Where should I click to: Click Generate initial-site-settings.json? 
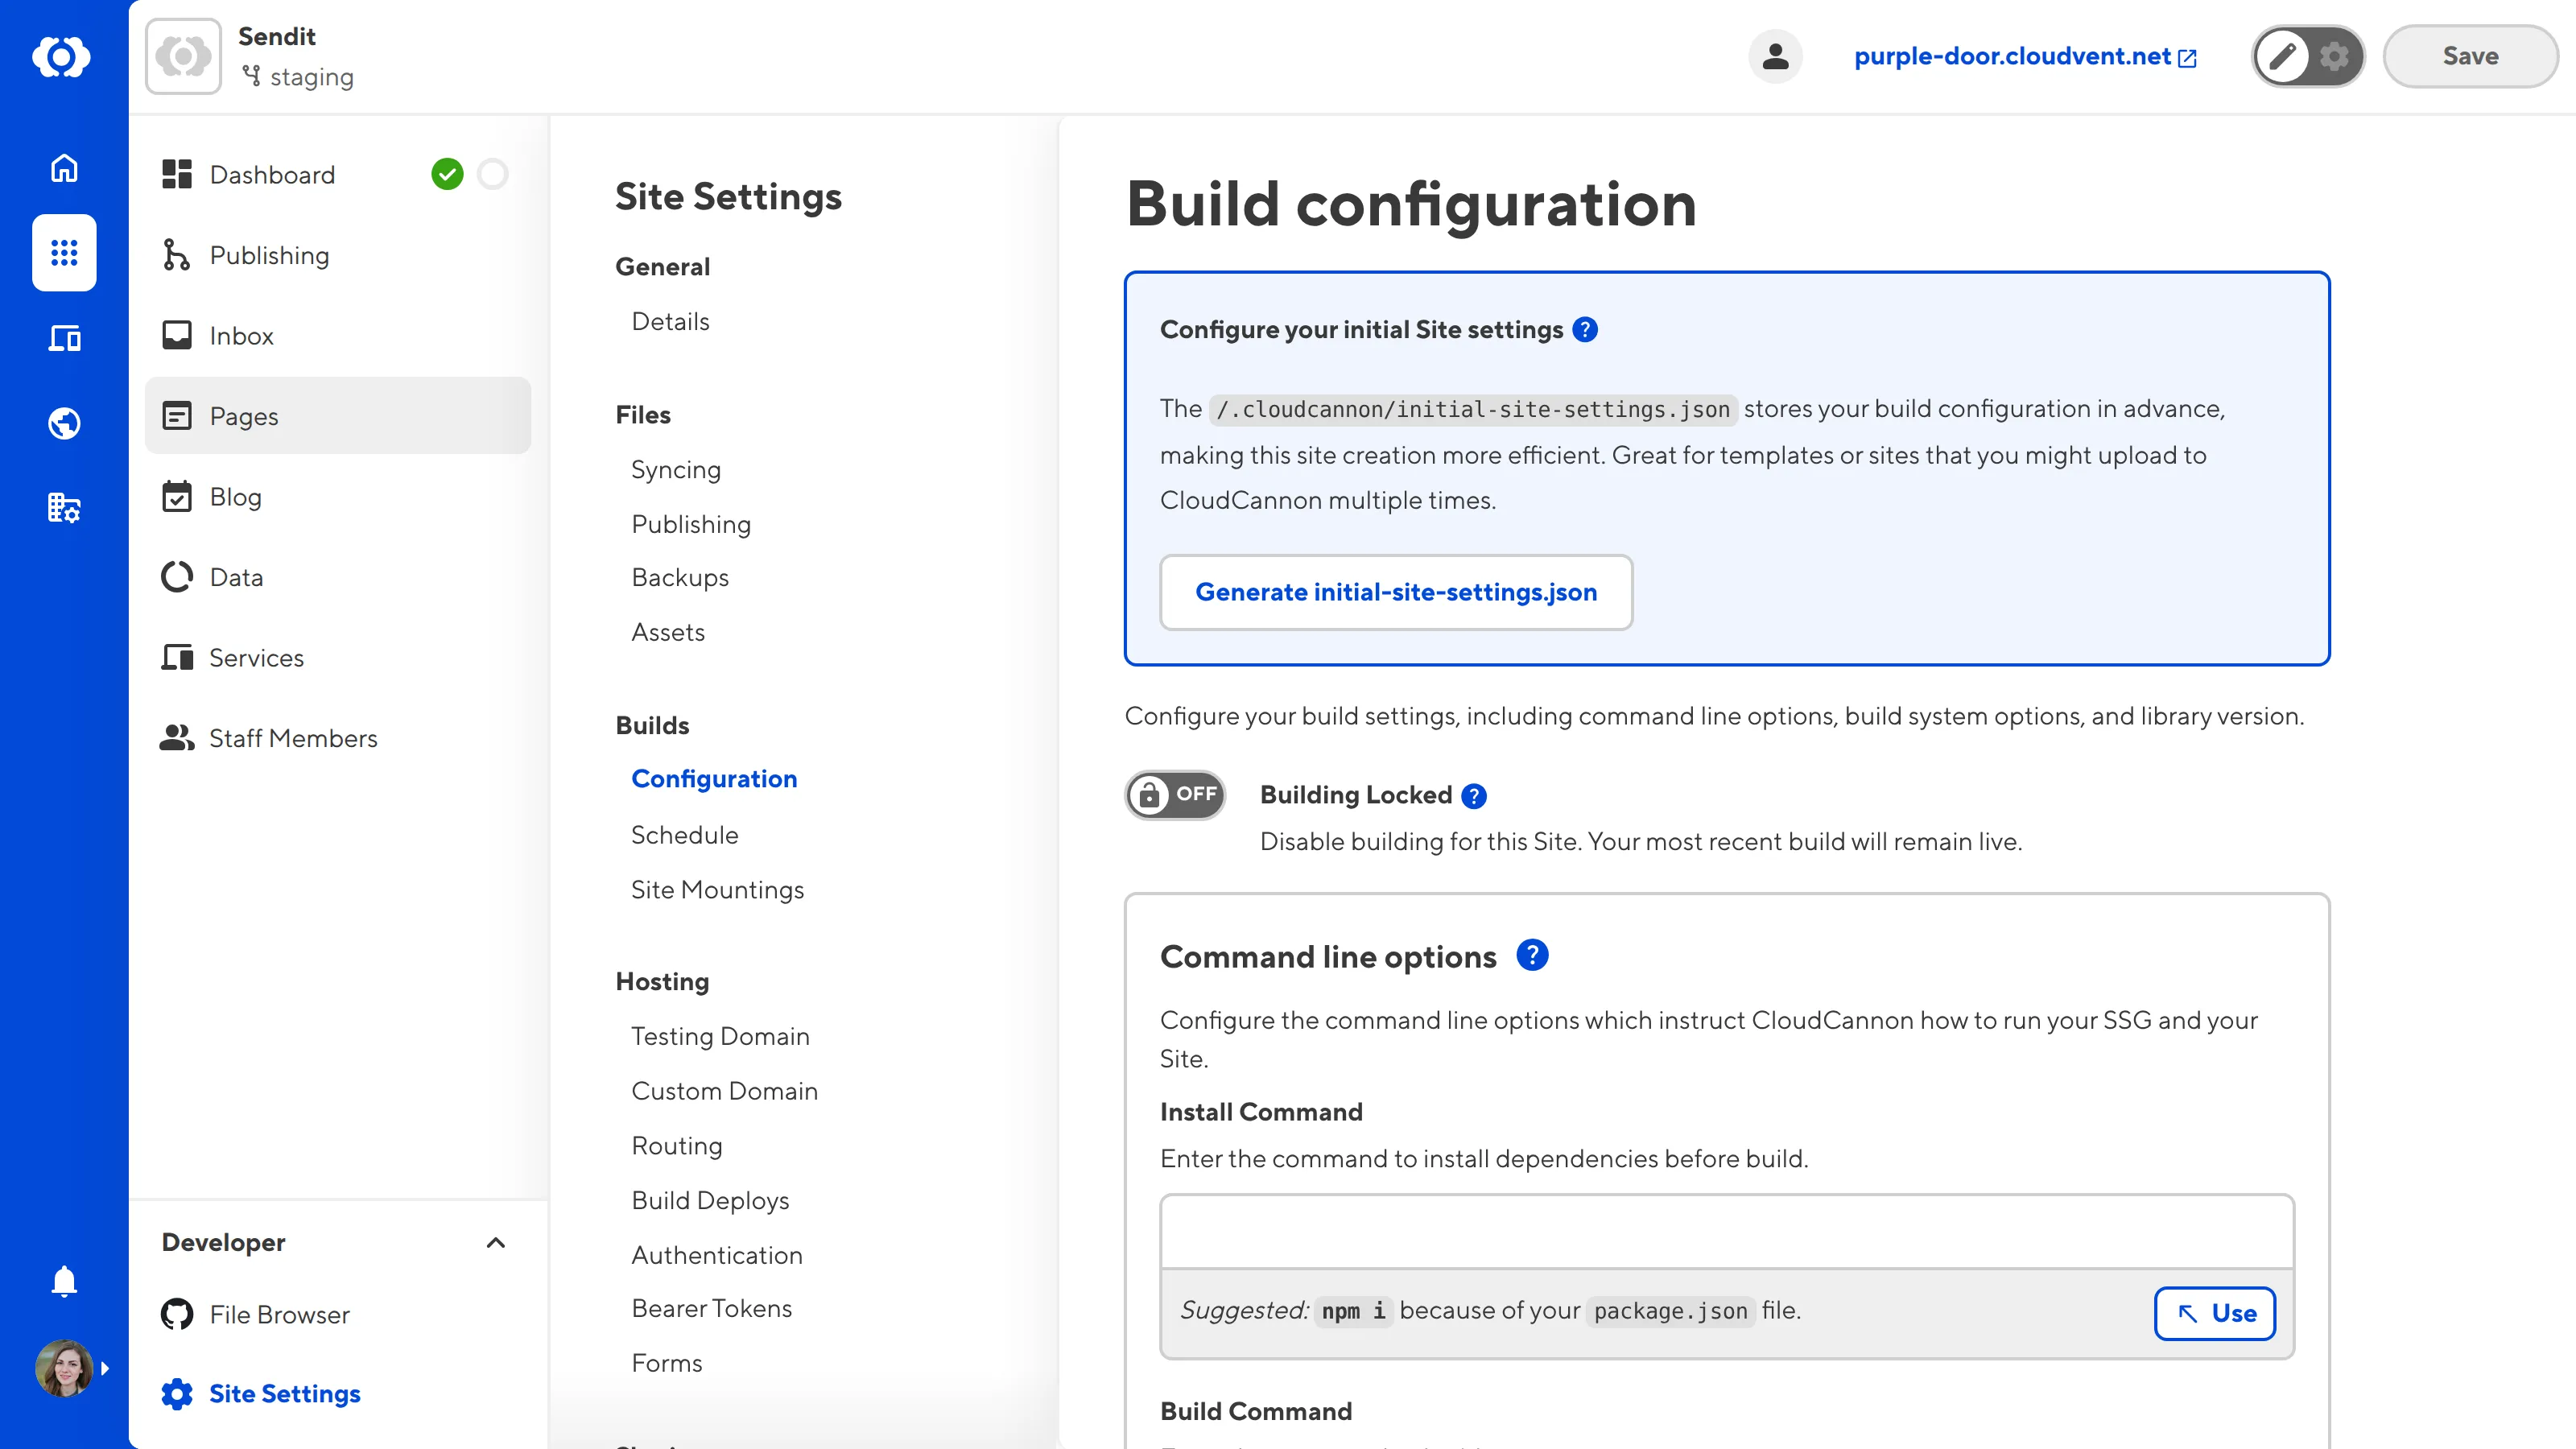pos(1396,592)
